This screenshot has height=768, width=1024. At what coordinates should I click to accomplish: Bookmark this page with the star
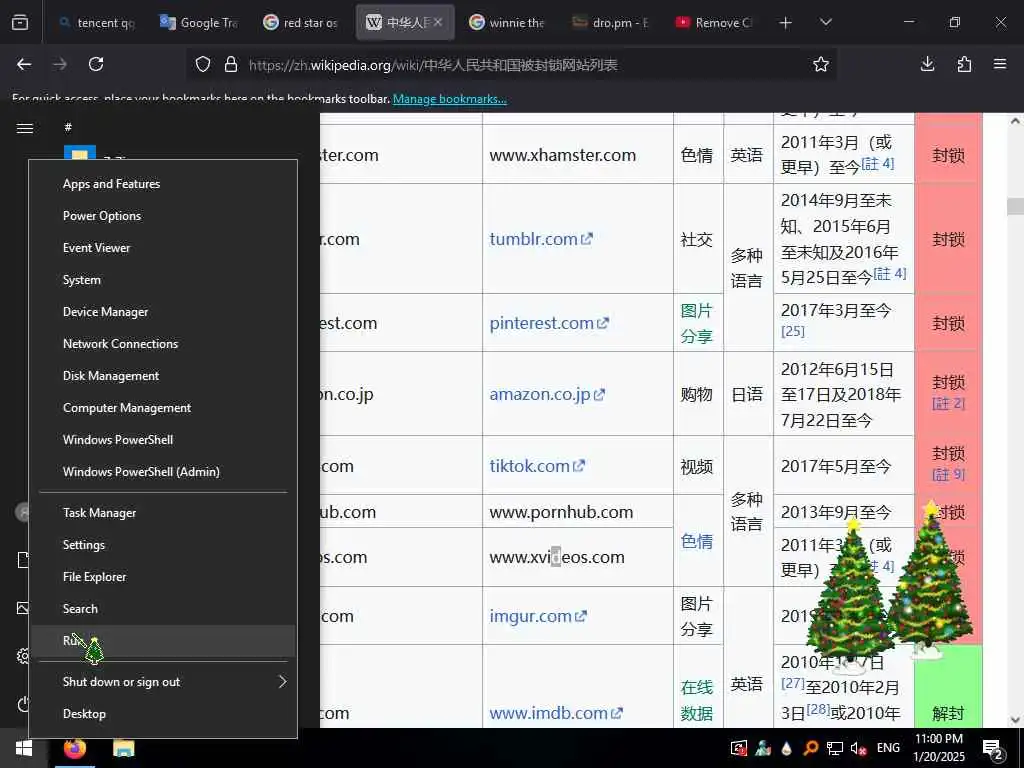(821, 64)
